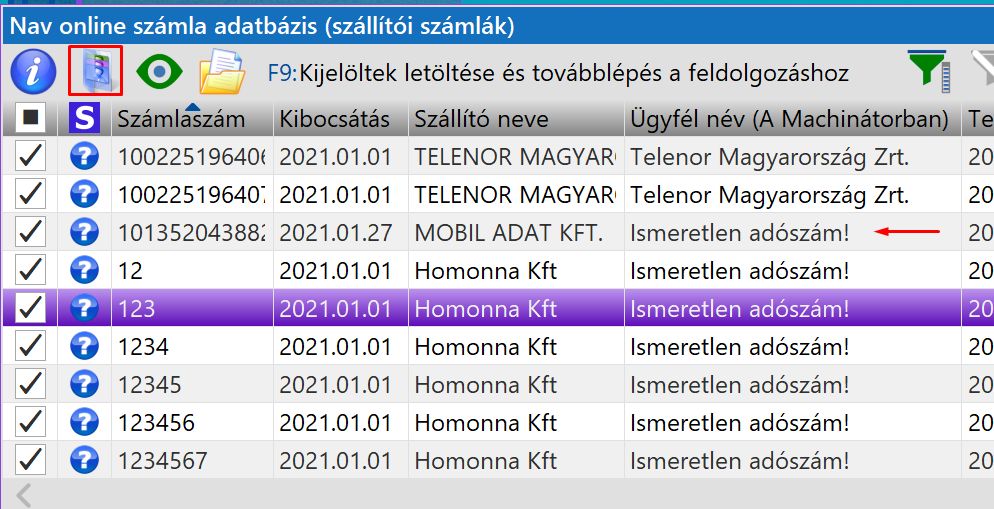Click question mark status icon for invoice 12
Viewport: 994px width, 509px height.
pos(85,270)
